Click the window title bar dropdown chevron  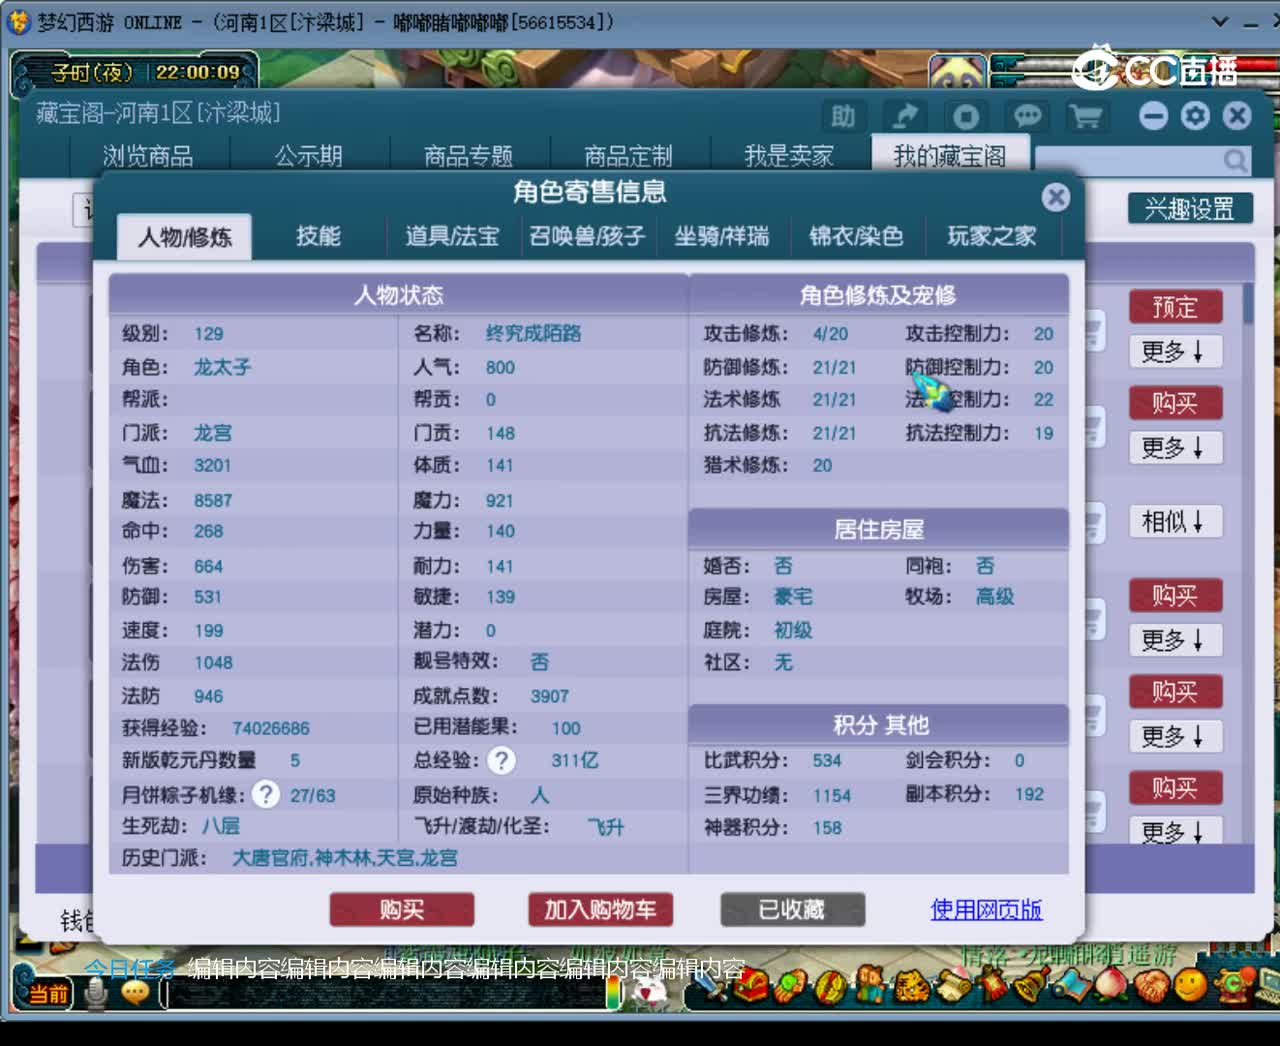1219,21
